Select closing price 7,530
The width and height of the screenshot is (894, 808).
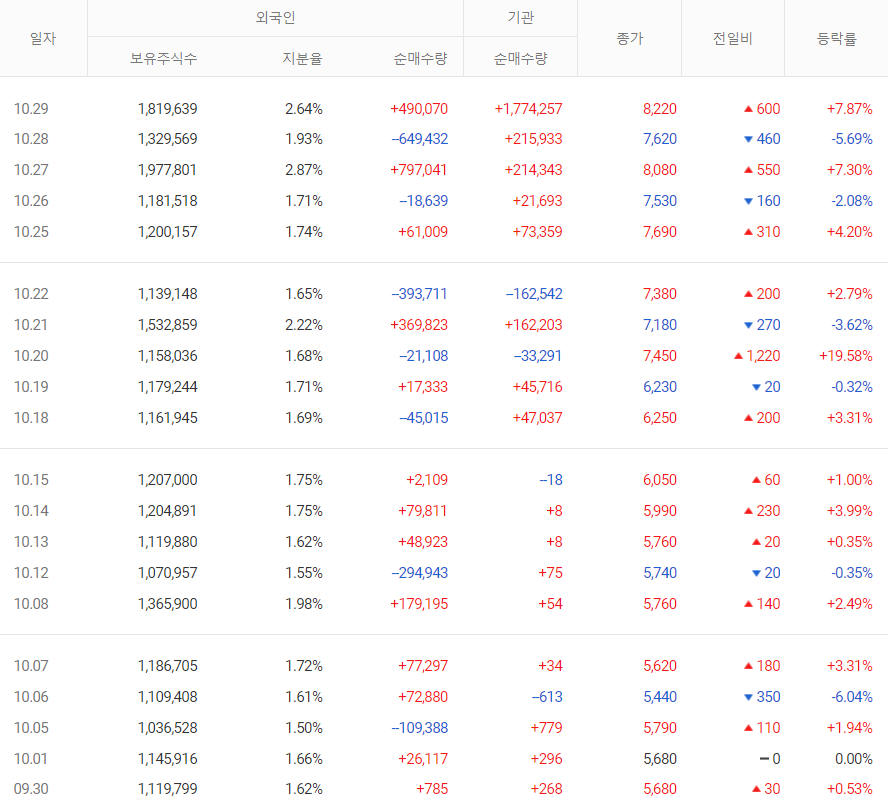coord(660,201)
